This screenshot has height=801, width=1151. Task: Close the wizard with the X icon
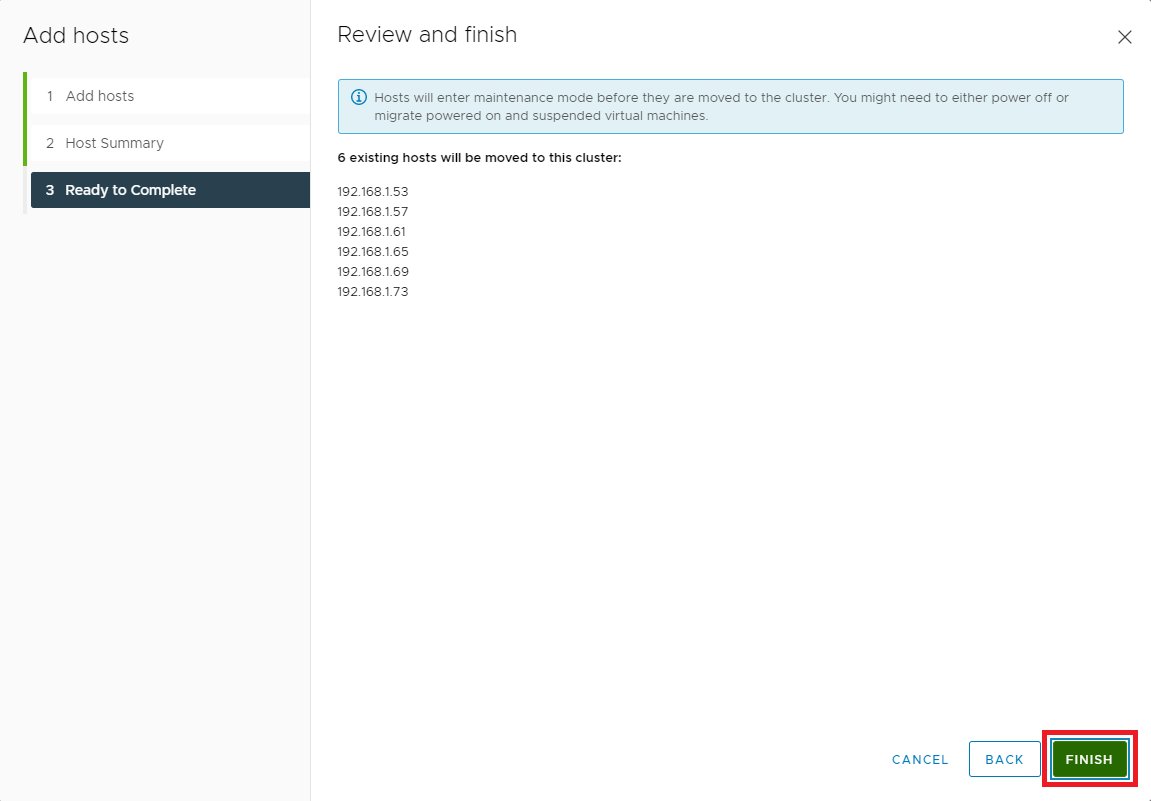[1124, 37]
